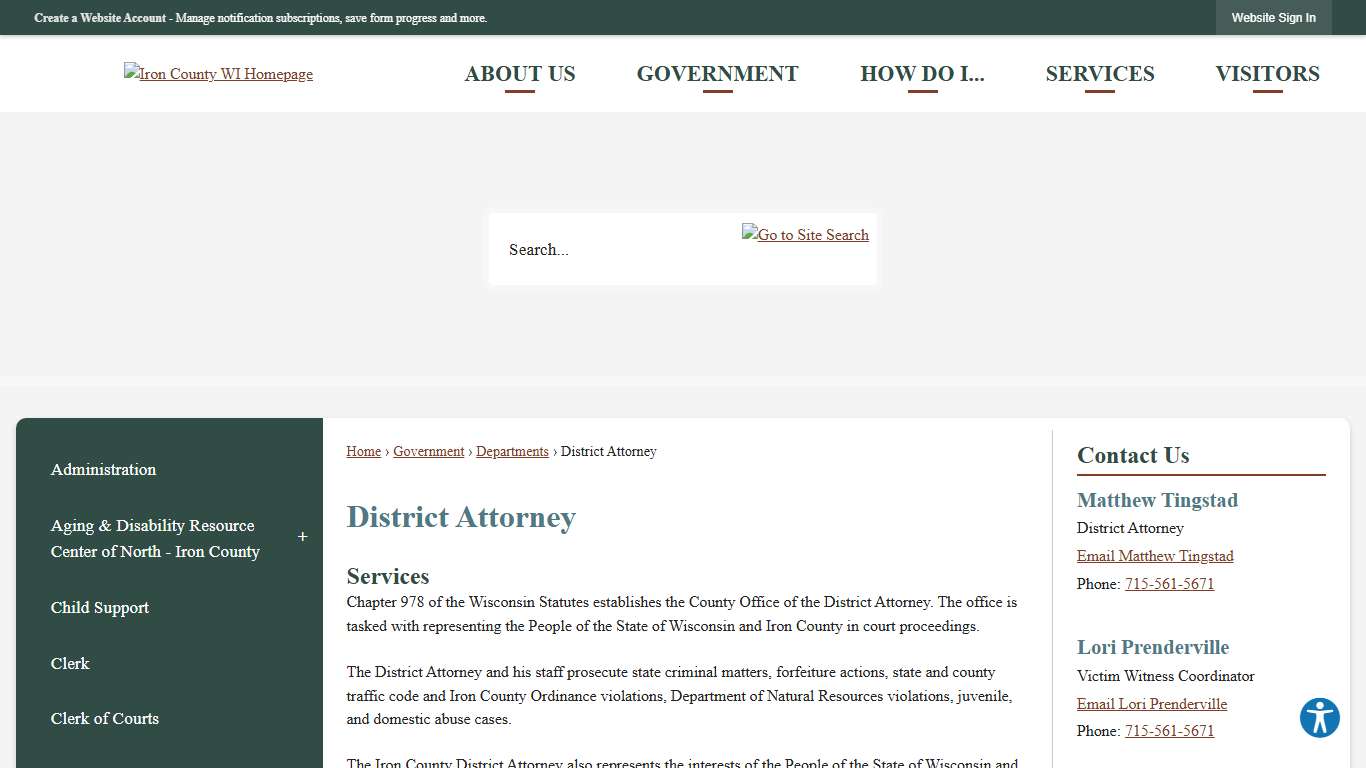
Task: Click the Iron County WI Homepage logo
Action: [218, 73]
